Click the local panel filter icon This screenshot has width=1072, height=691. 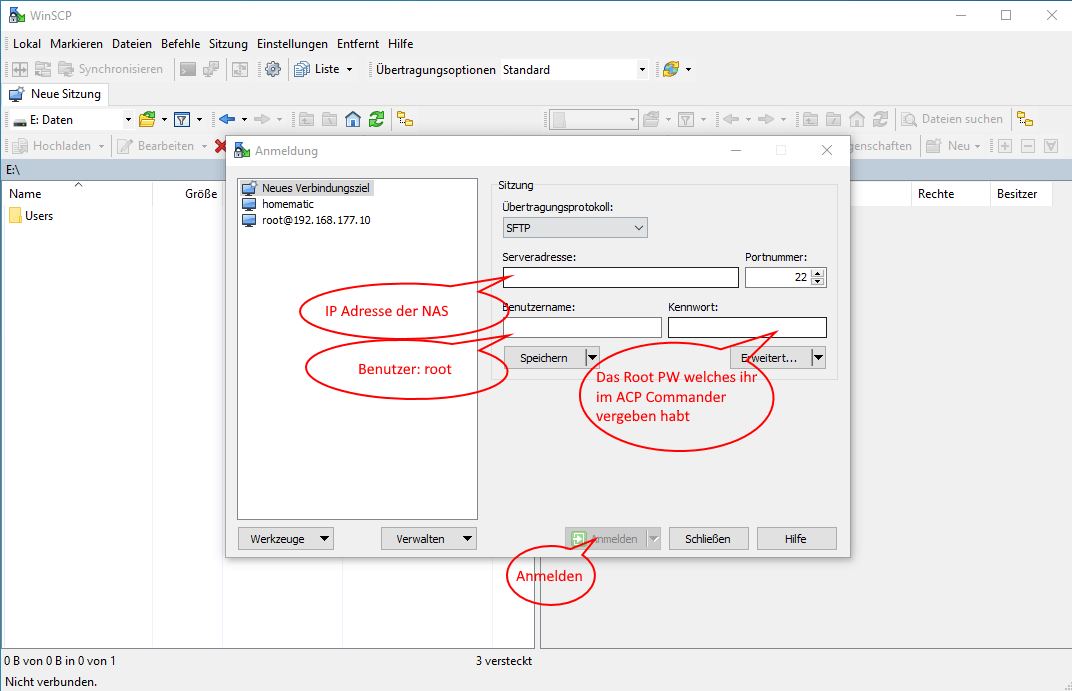pyautogui.click(x=182, y=120)
